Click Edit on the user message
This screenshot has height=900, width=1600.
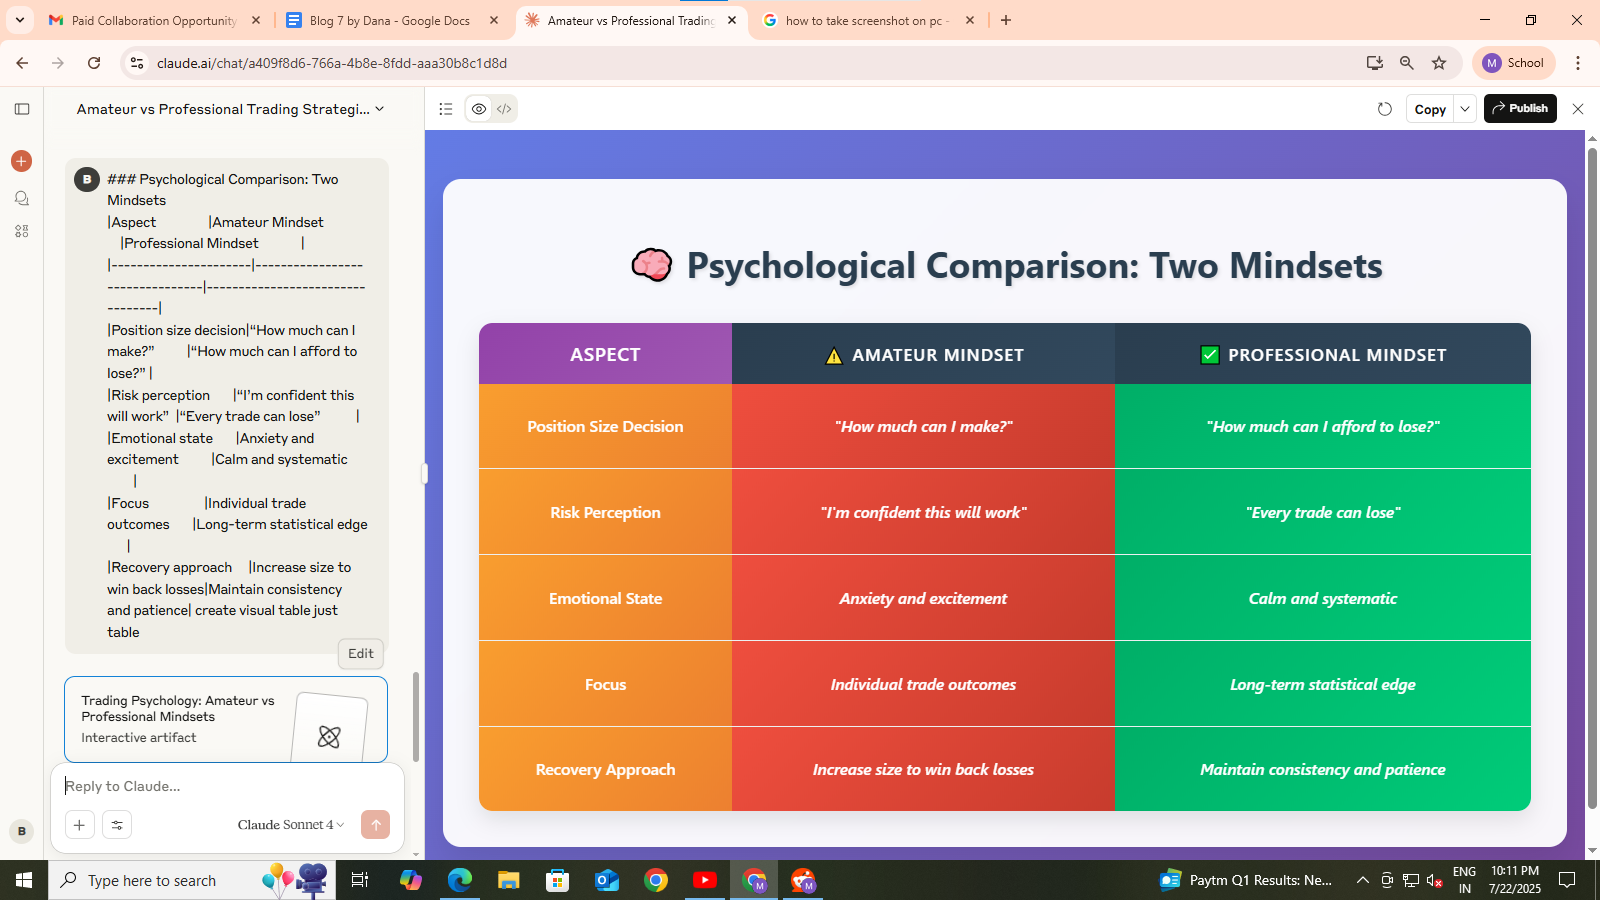360,653
